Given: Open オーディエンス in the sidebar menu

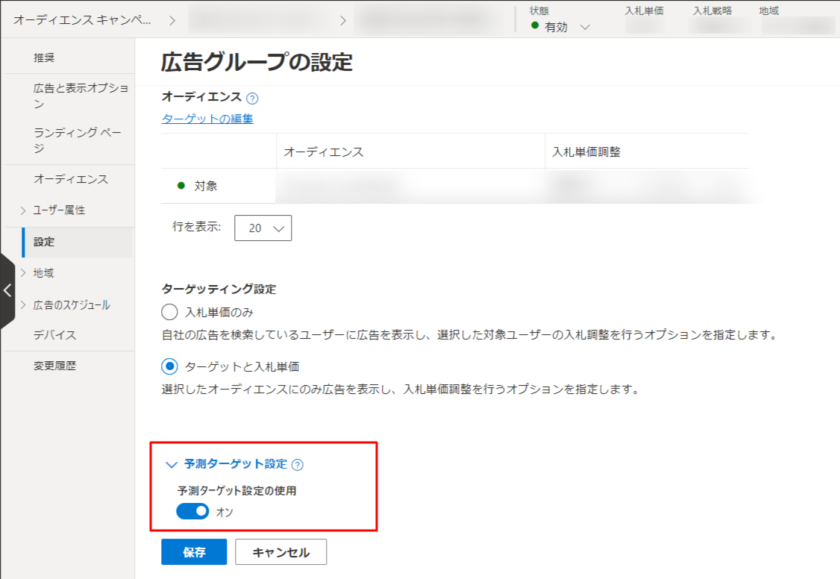Looking at the screenshot, I should coord(70,179).
